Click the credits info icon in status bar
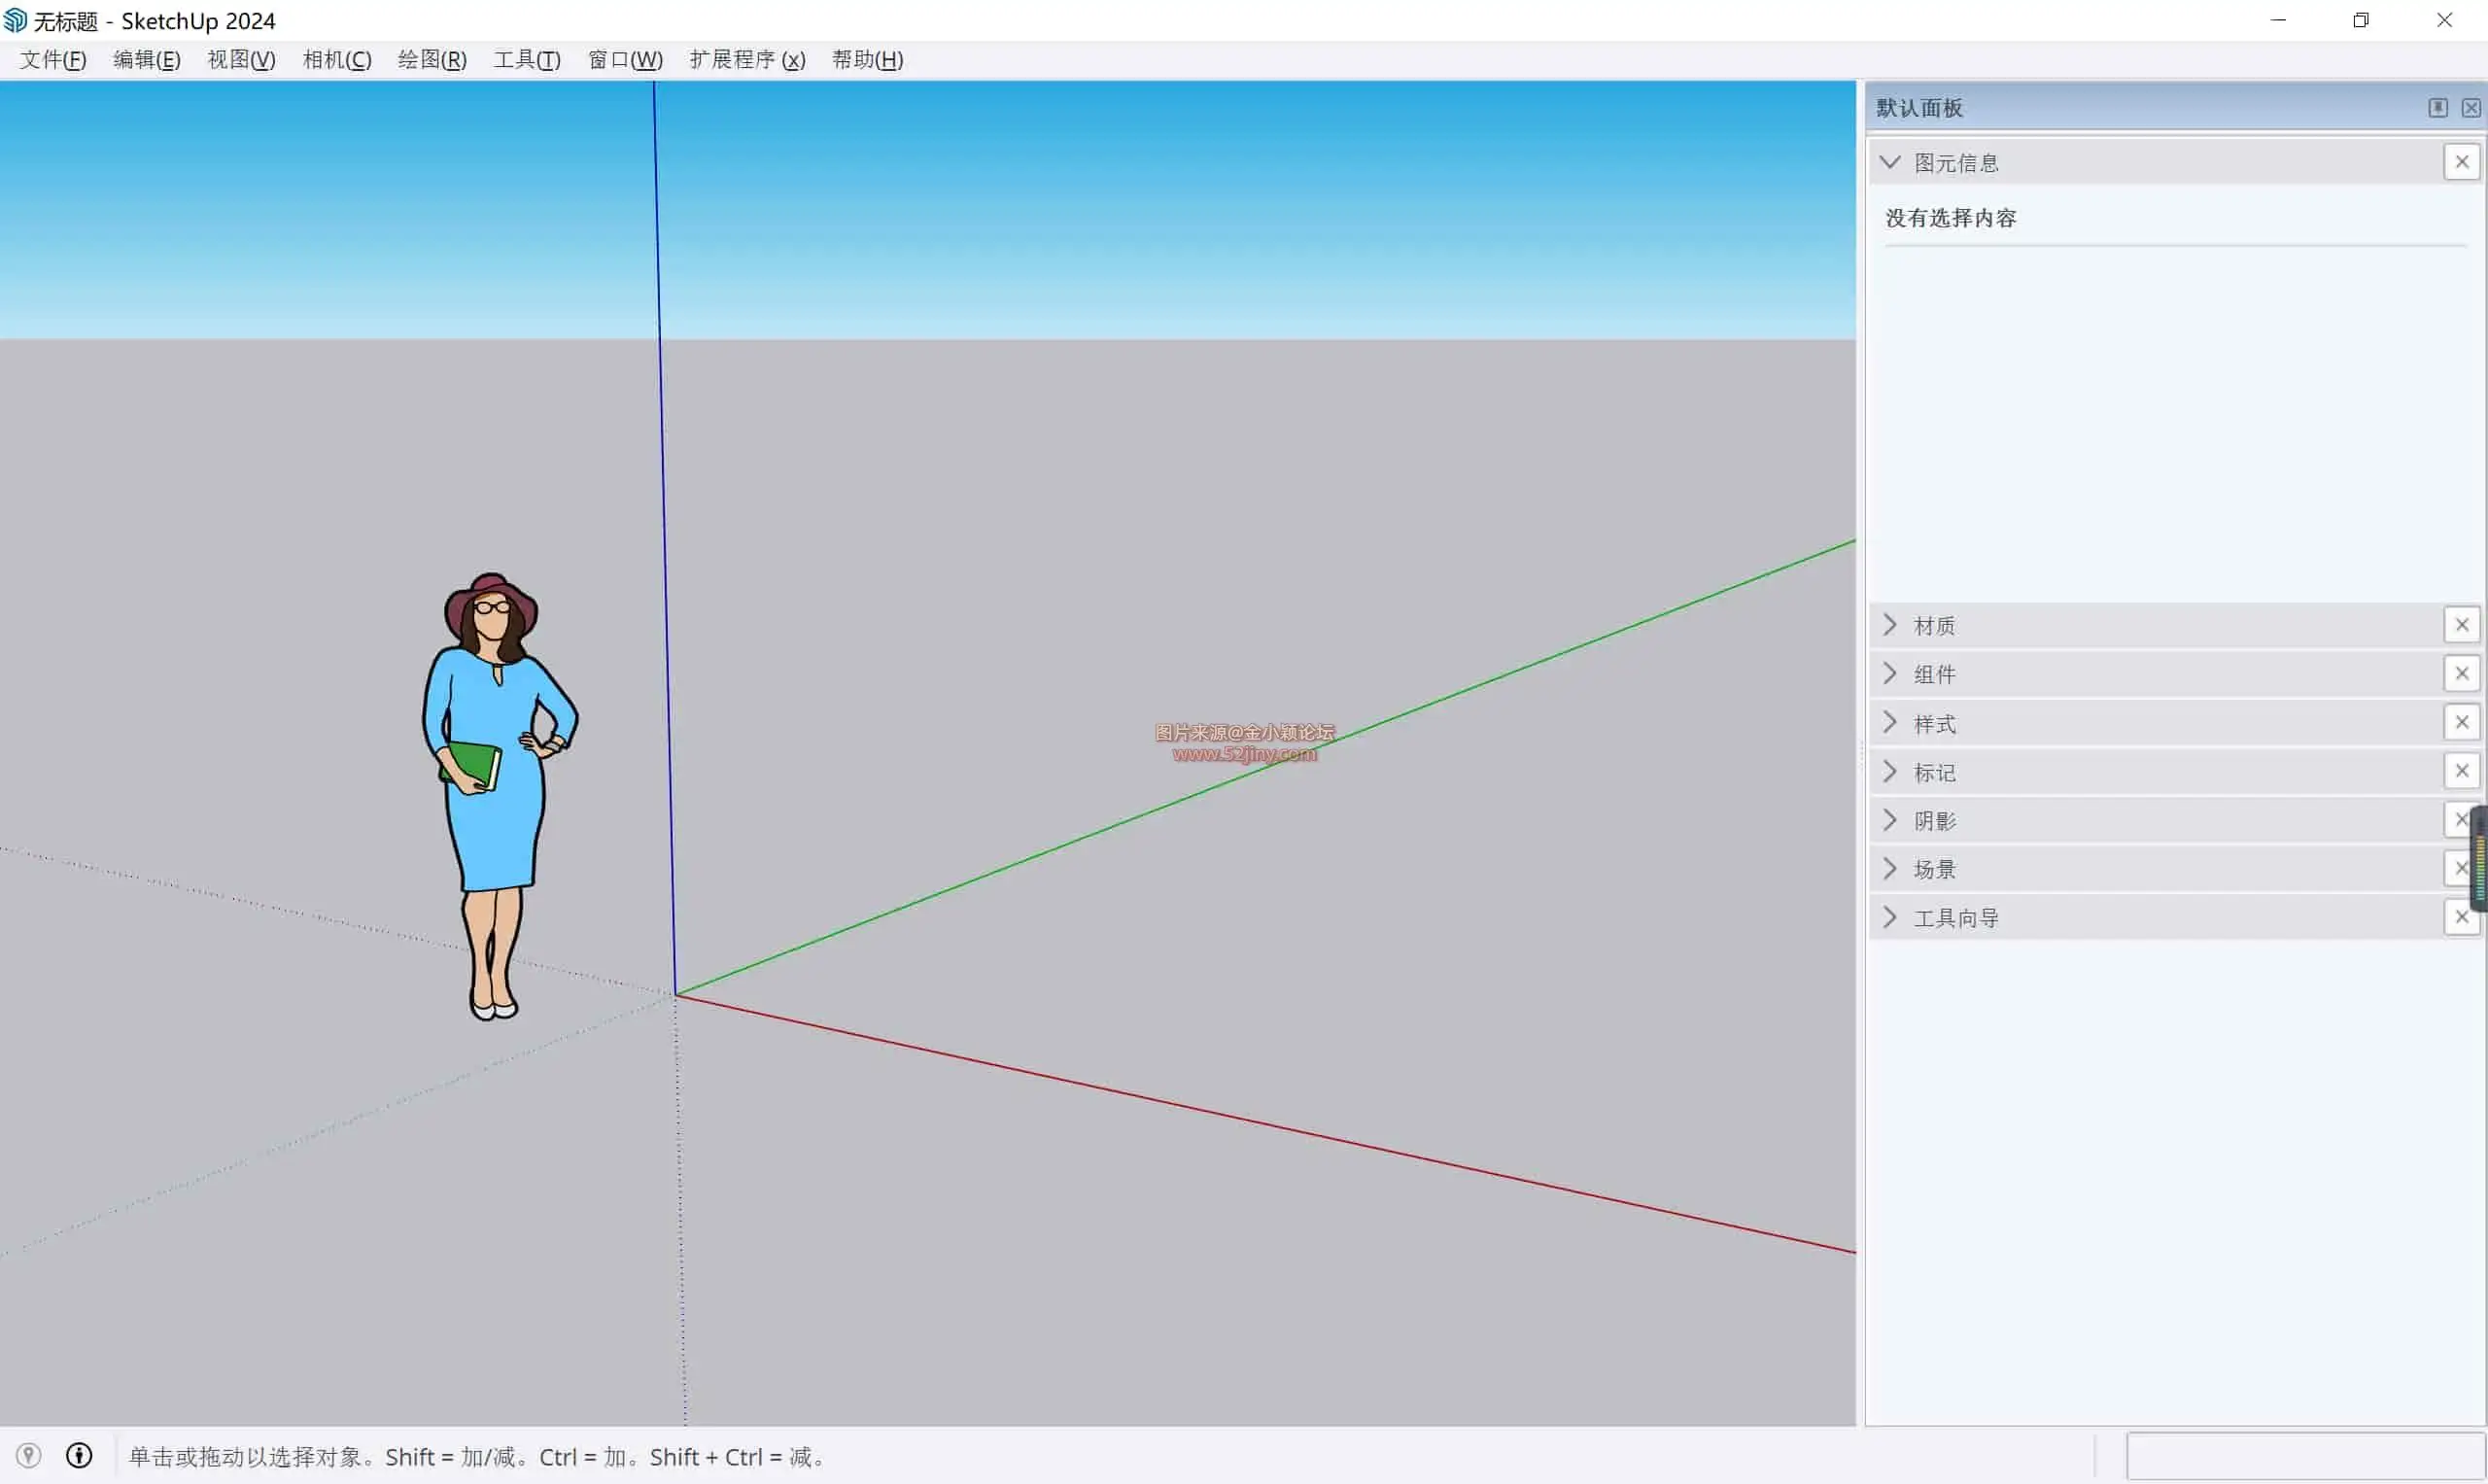The image size is (2488, 1484). (79, 1456)
